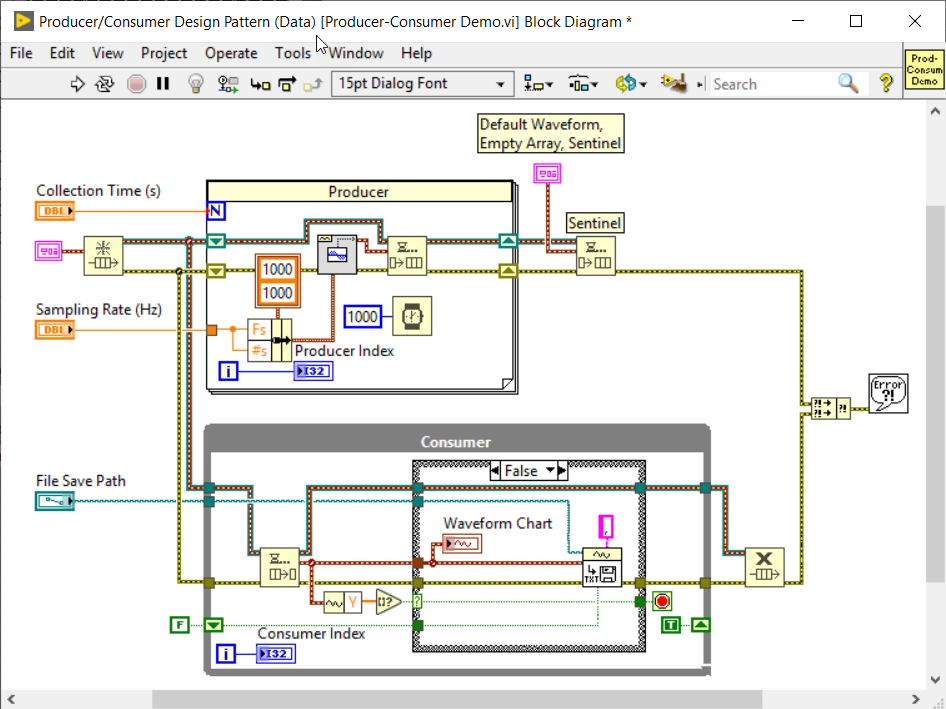The width and height of the screenshot is (946, 709).
Task: Click the Abort Execution stop button
Action: pos(137,84)
